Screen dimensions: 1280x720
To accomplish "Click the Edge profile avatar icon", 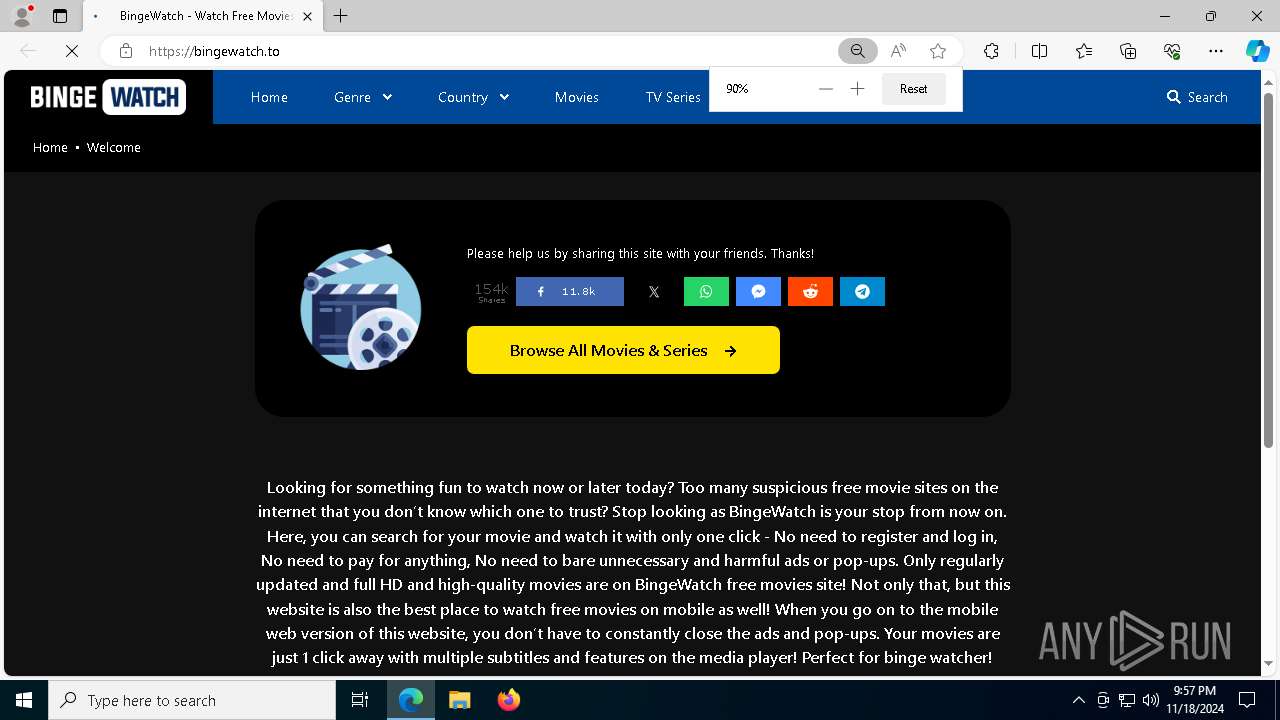I will point(21,16).
